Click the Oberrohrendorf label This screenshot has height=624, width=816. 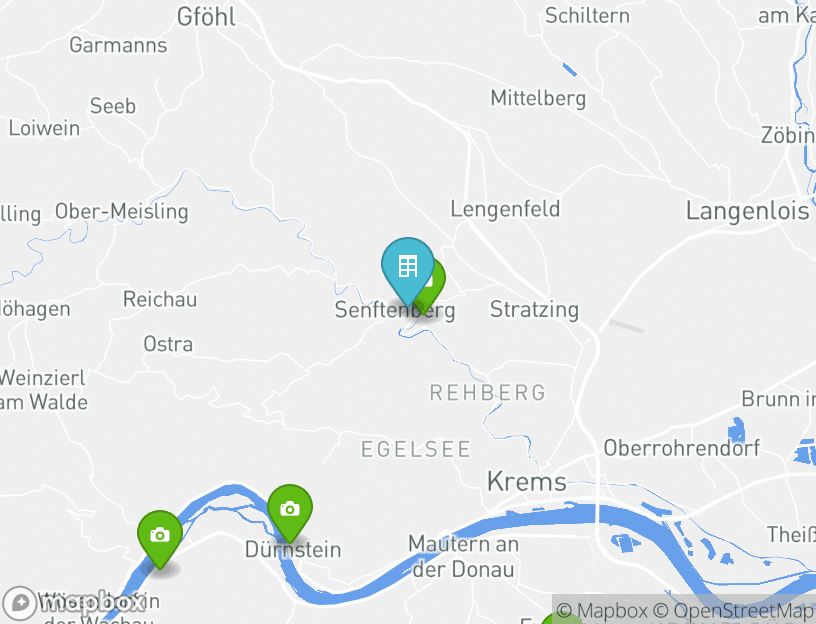click(x=682, y=448)
